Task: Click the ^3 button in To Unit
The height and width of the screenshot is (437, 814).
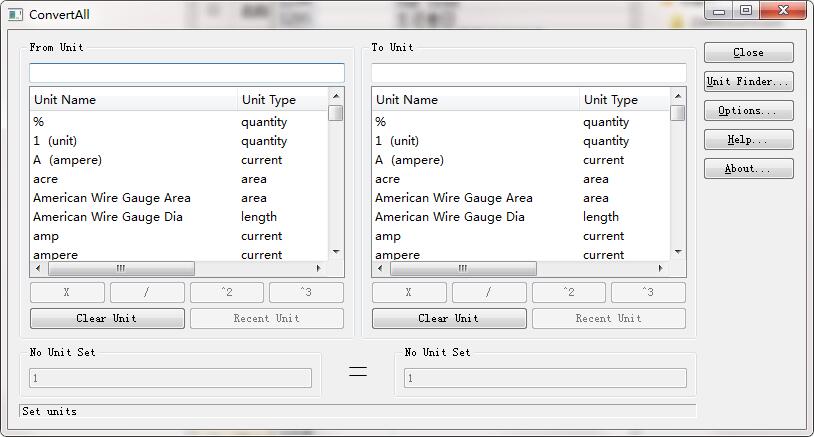Action: point(648,292)
